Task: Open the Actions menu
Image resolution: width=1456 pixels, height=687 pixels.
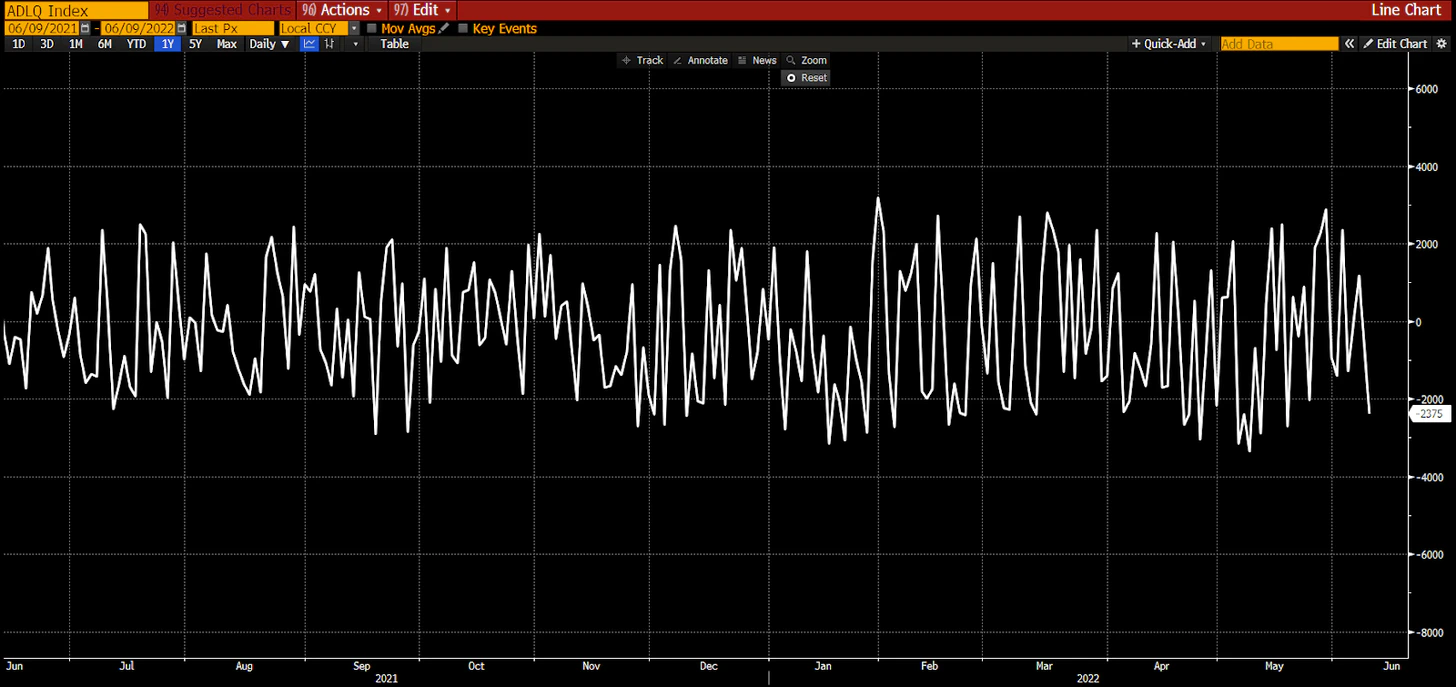Action: [341, 10]
